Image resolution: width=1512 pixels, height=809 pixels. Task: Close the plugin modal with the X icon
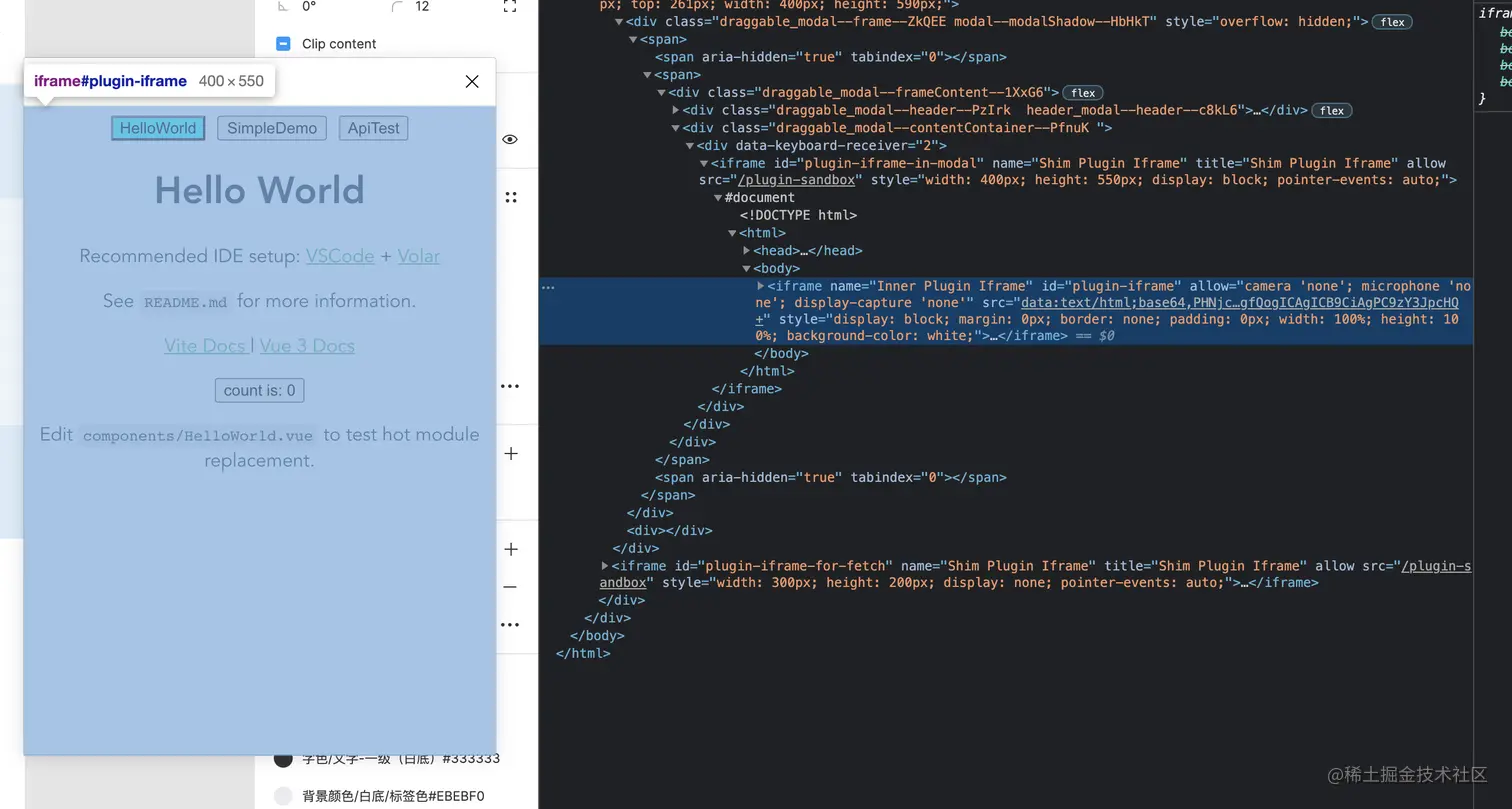pyautogui.click(x=472, y=82)
